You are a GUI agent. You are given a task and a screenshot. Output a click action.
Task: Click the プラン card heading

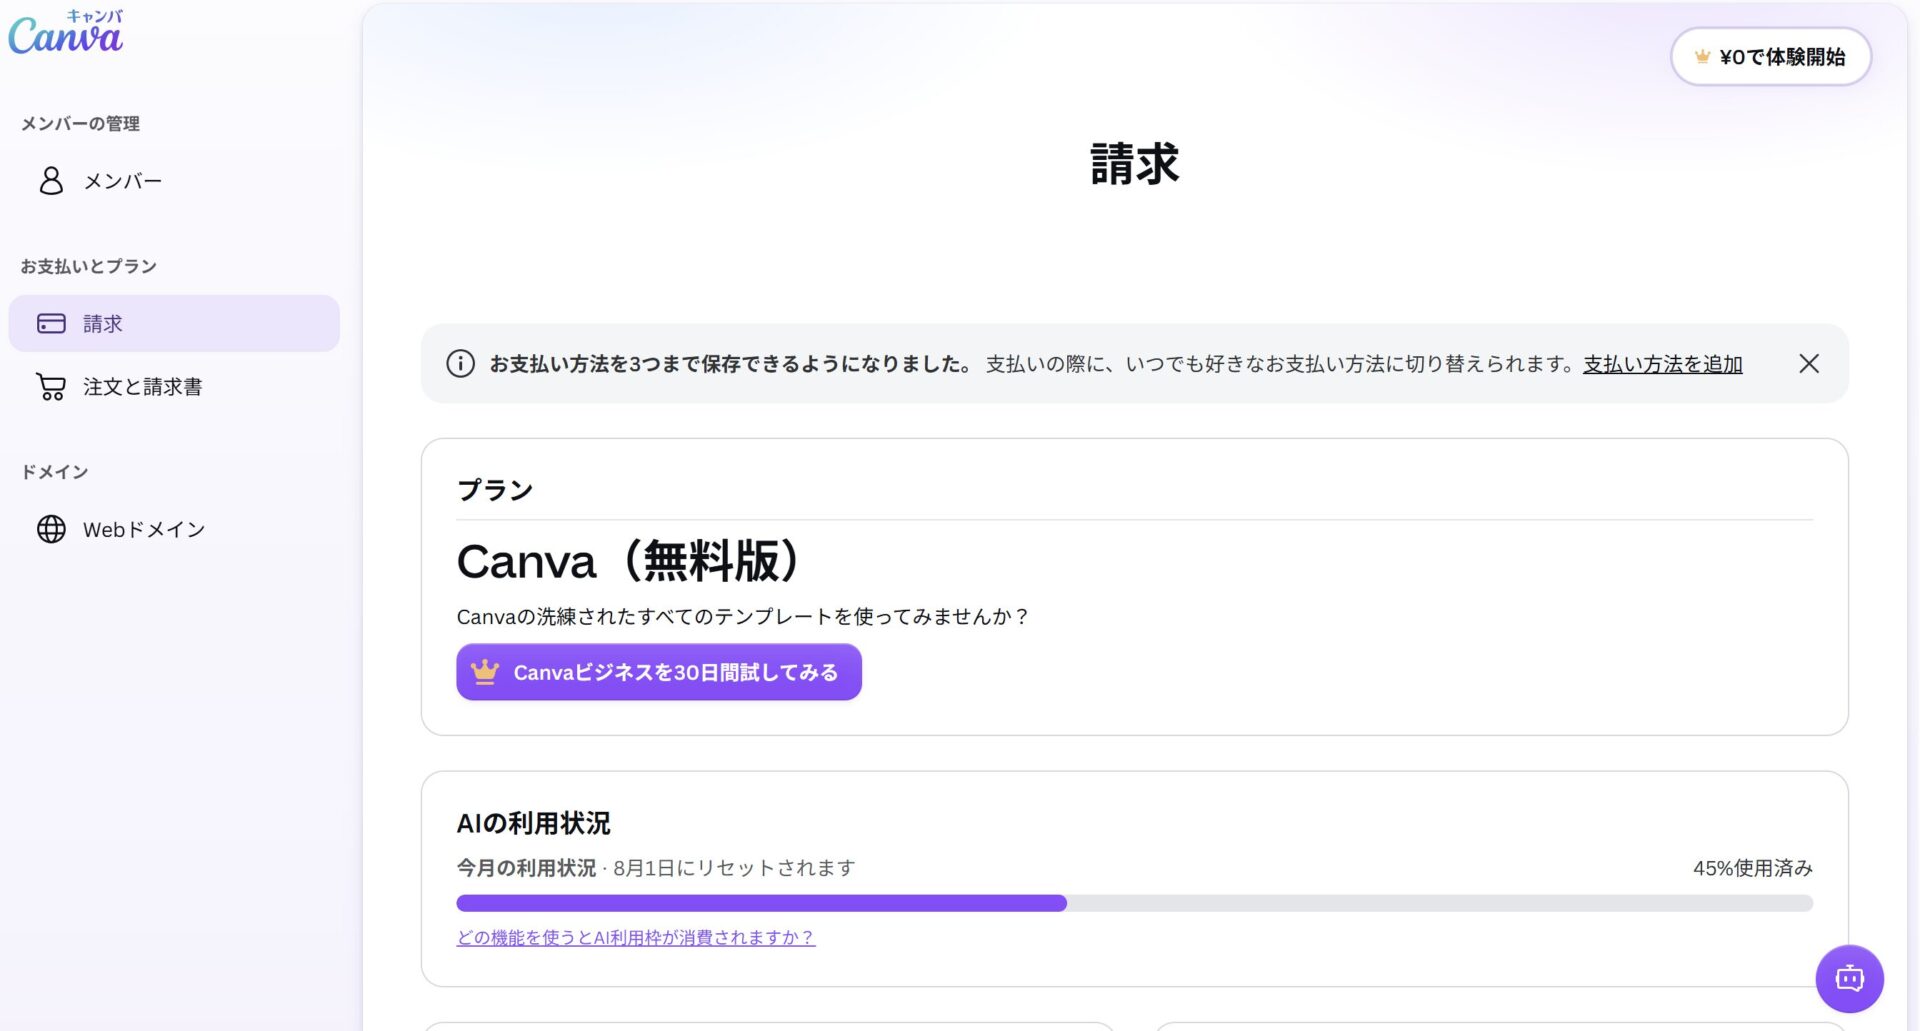click(495, 490)
